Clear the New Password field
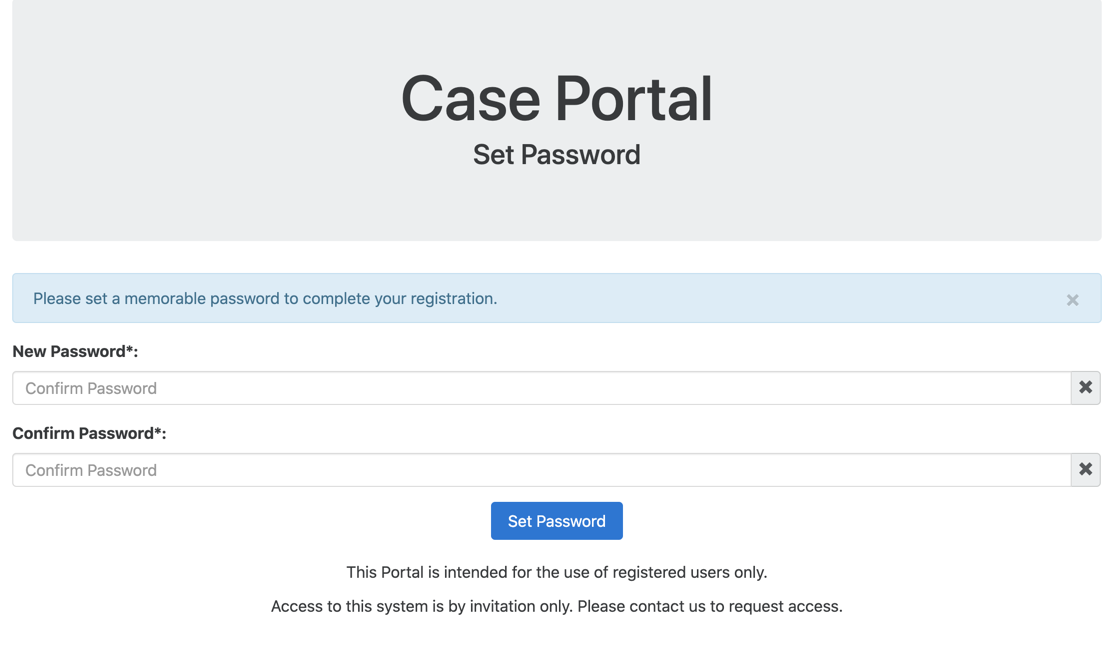The image size is (1114, 647). pos(1085,388)
